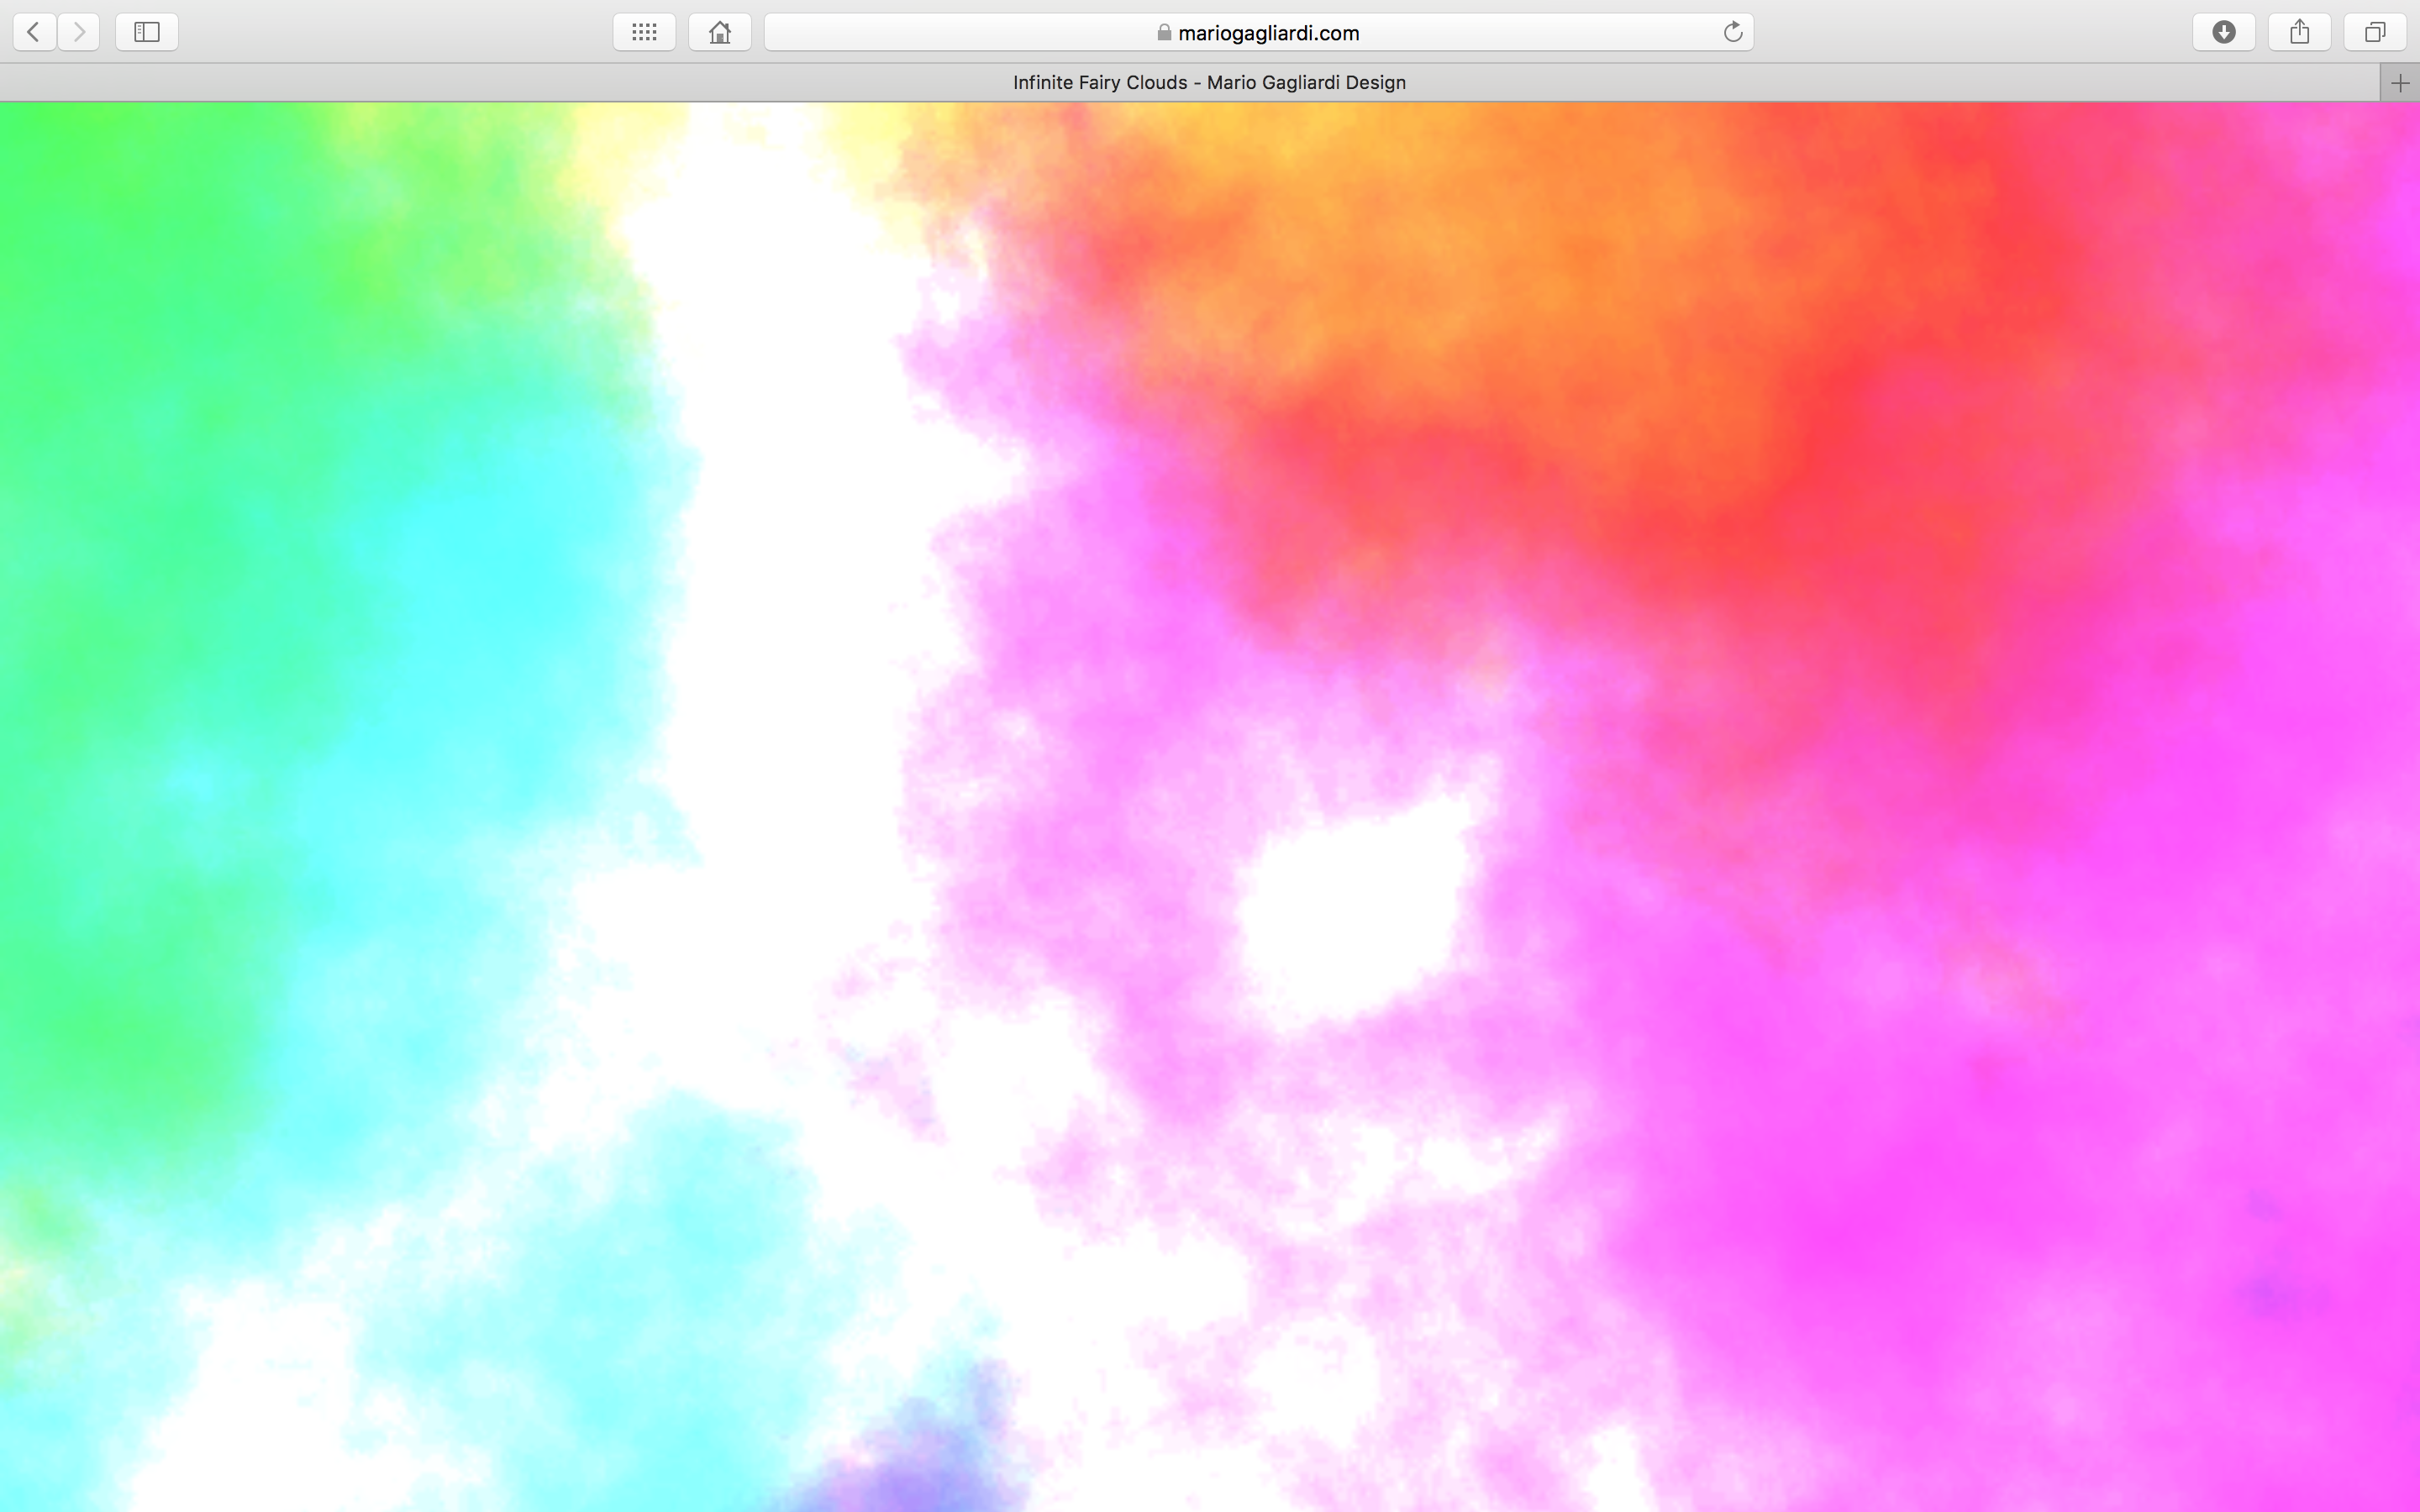Reload the current page
Screen dimensions: 2420x1512
point(1733,32)
